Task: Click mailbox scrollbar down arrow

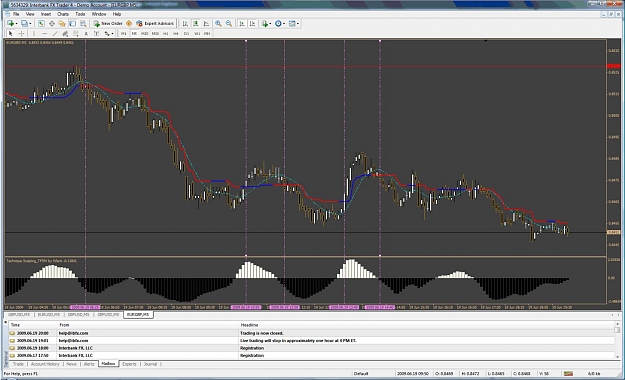Action: tap(617, 357)
